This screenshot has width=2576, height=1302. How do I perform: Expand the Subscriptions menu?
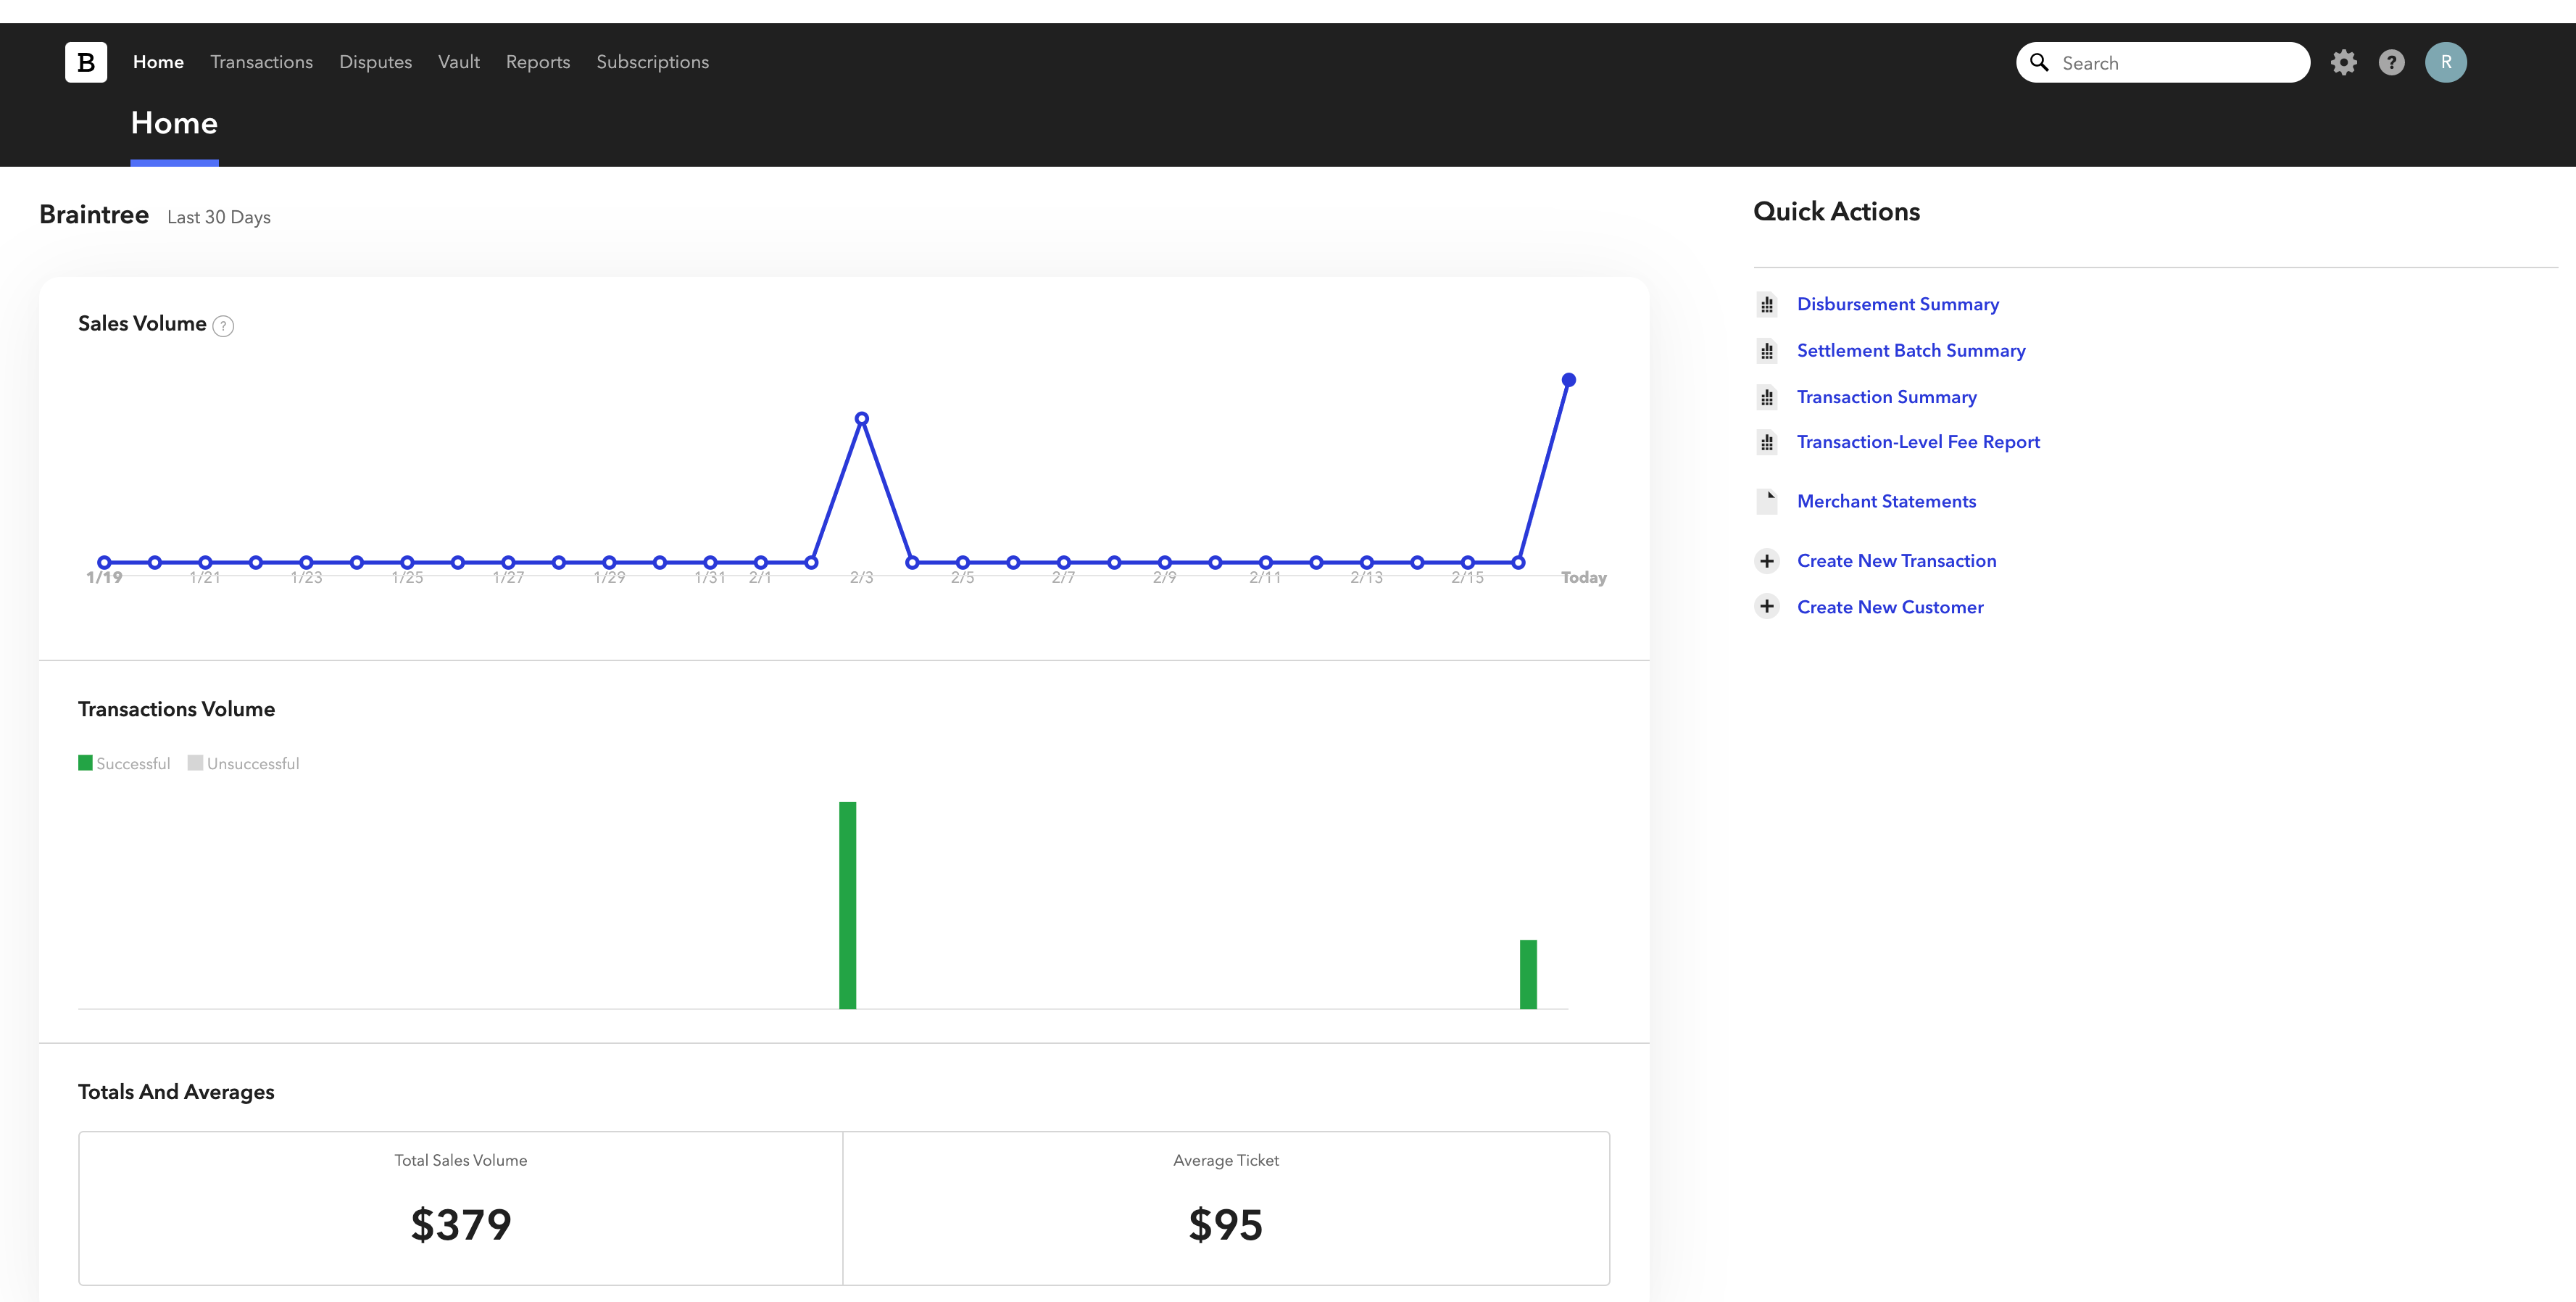pyautogui.click(x=652, y=61)
